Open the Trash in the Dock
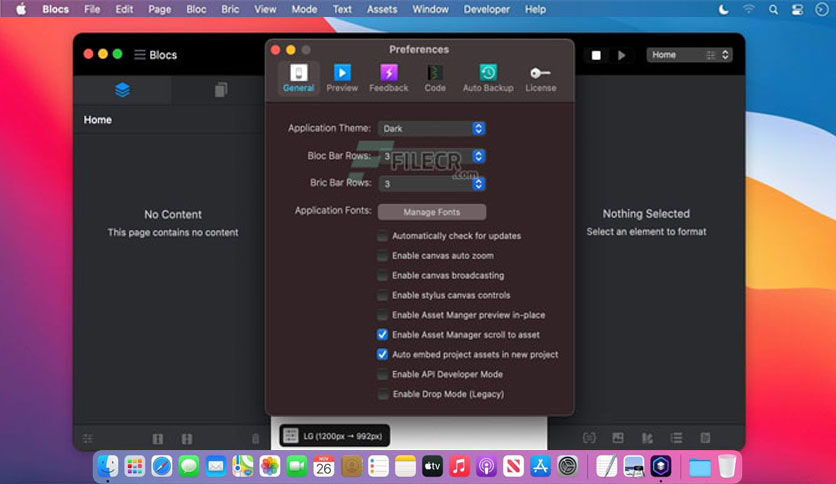 [726, 466]
